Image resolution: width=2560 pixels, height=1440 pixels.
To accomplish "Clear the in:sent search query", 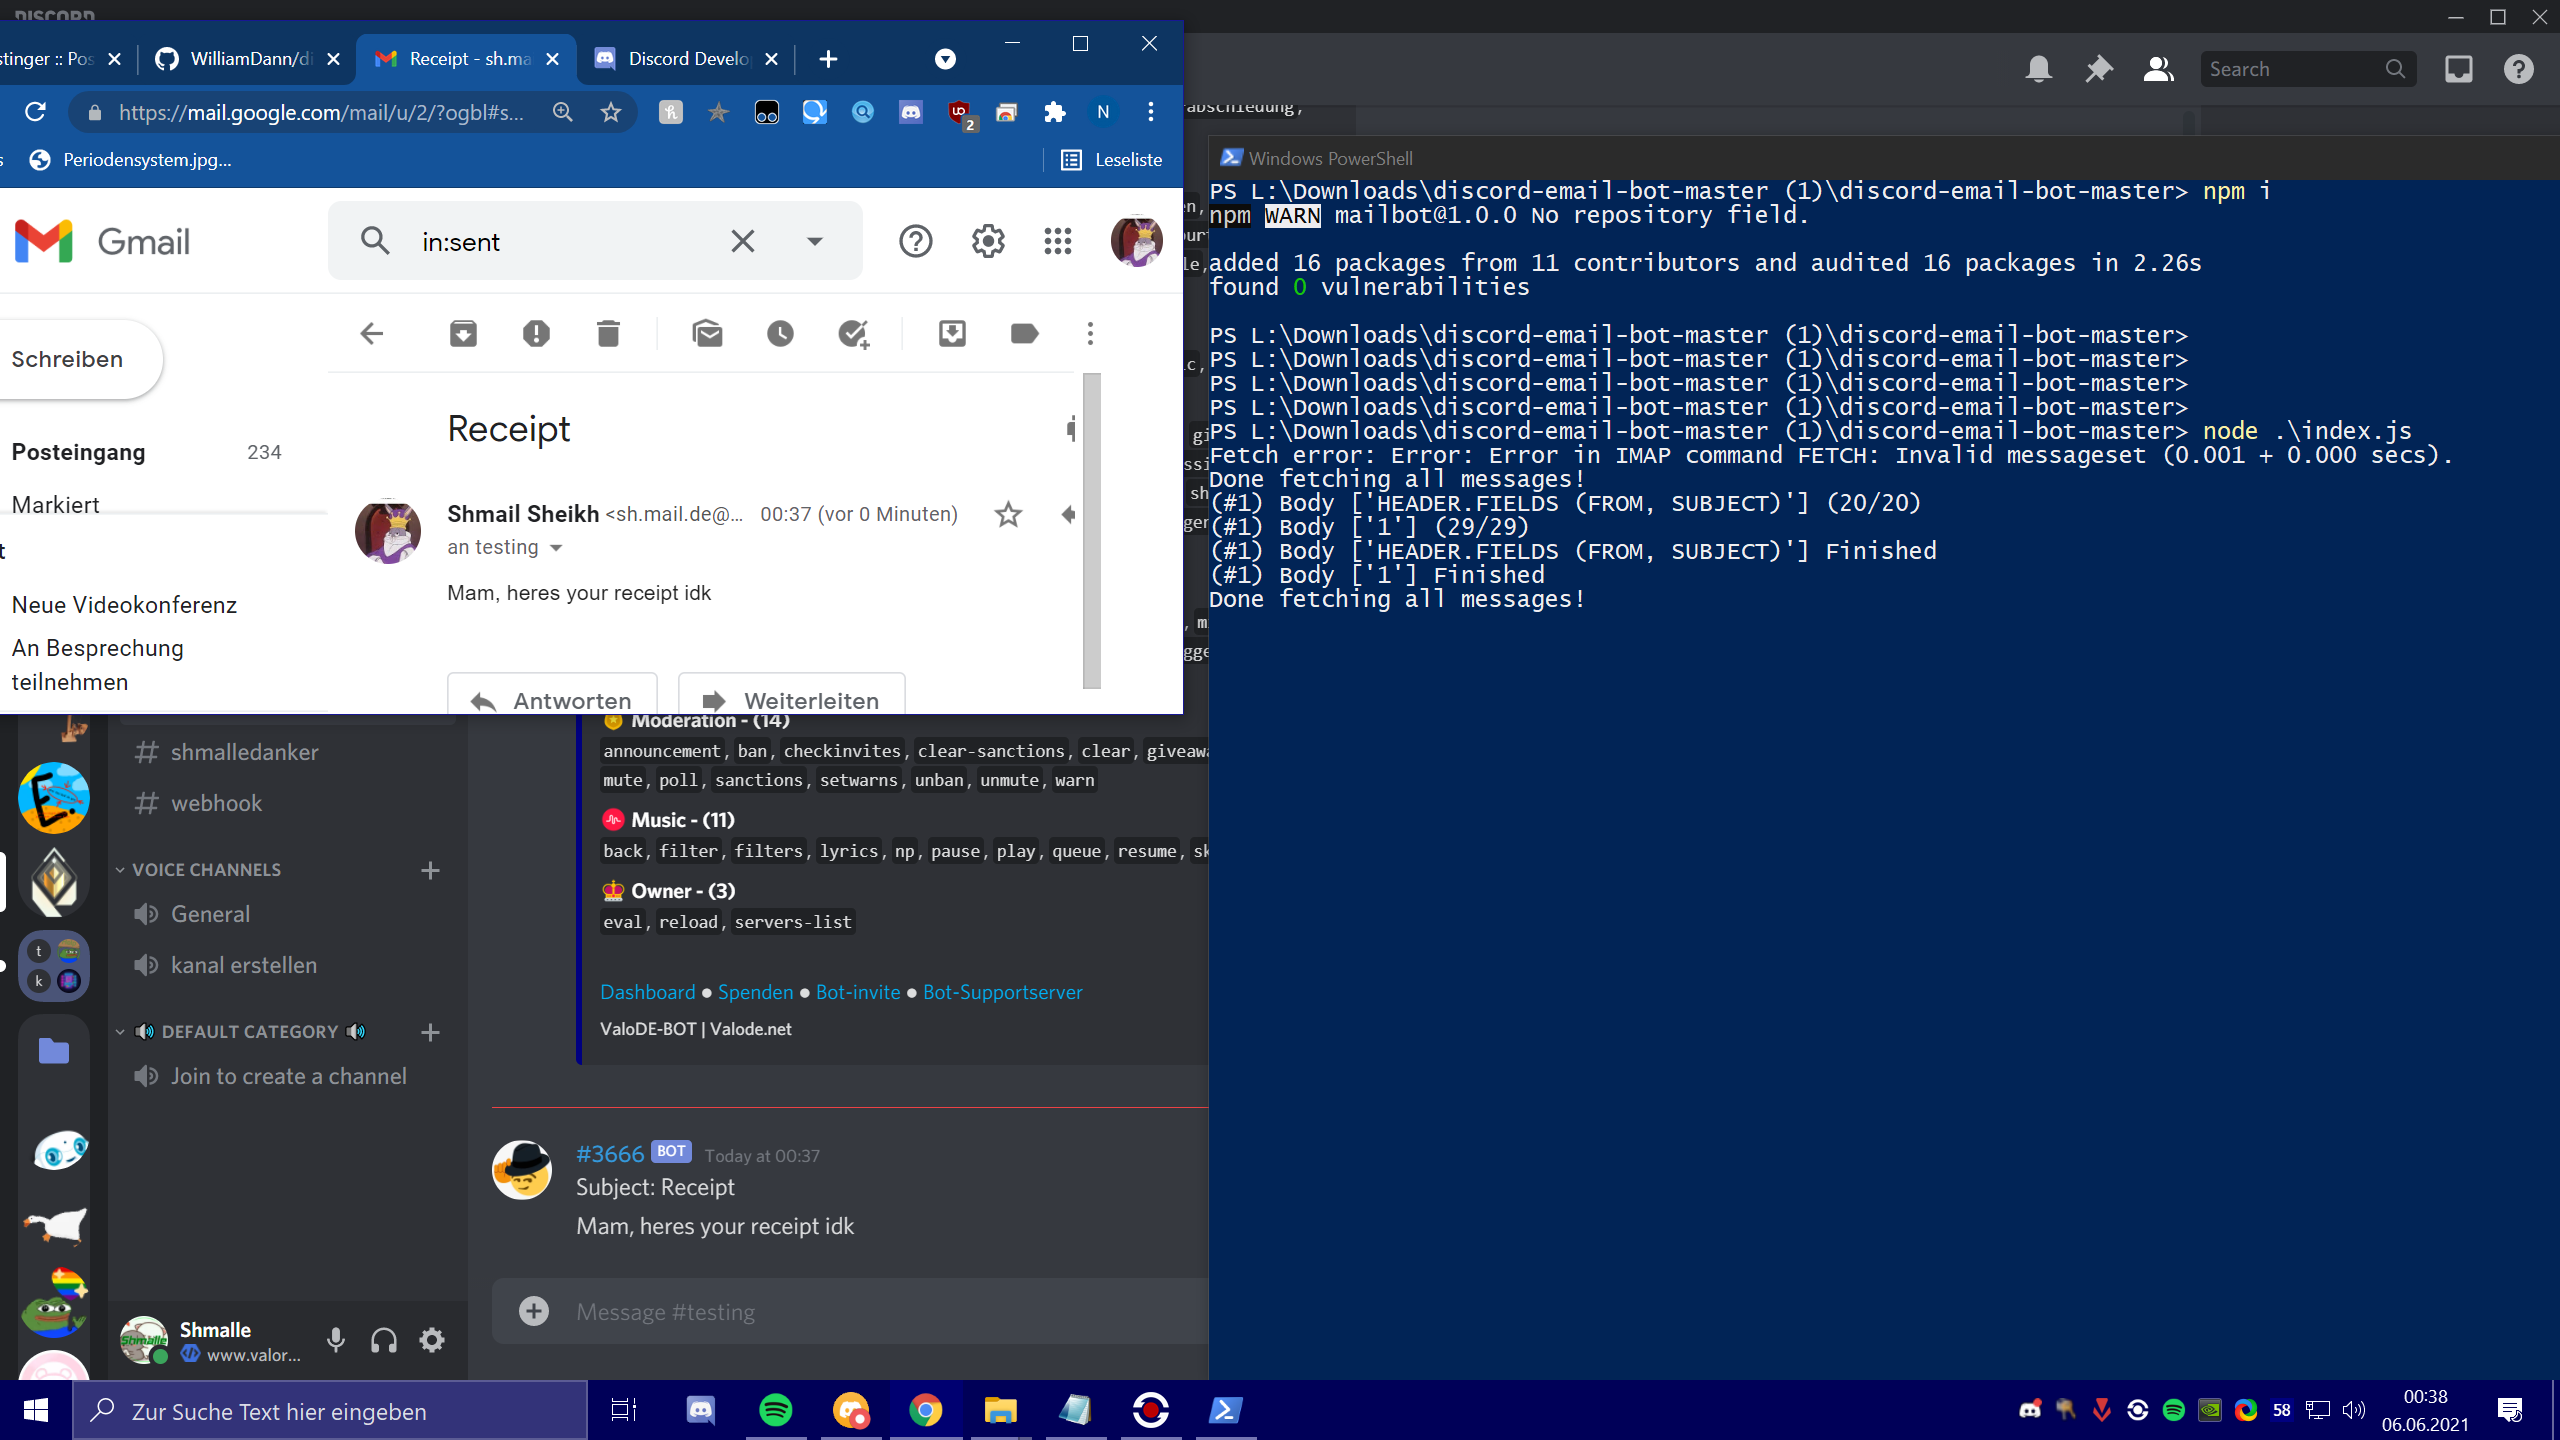I will coord(742,241).
